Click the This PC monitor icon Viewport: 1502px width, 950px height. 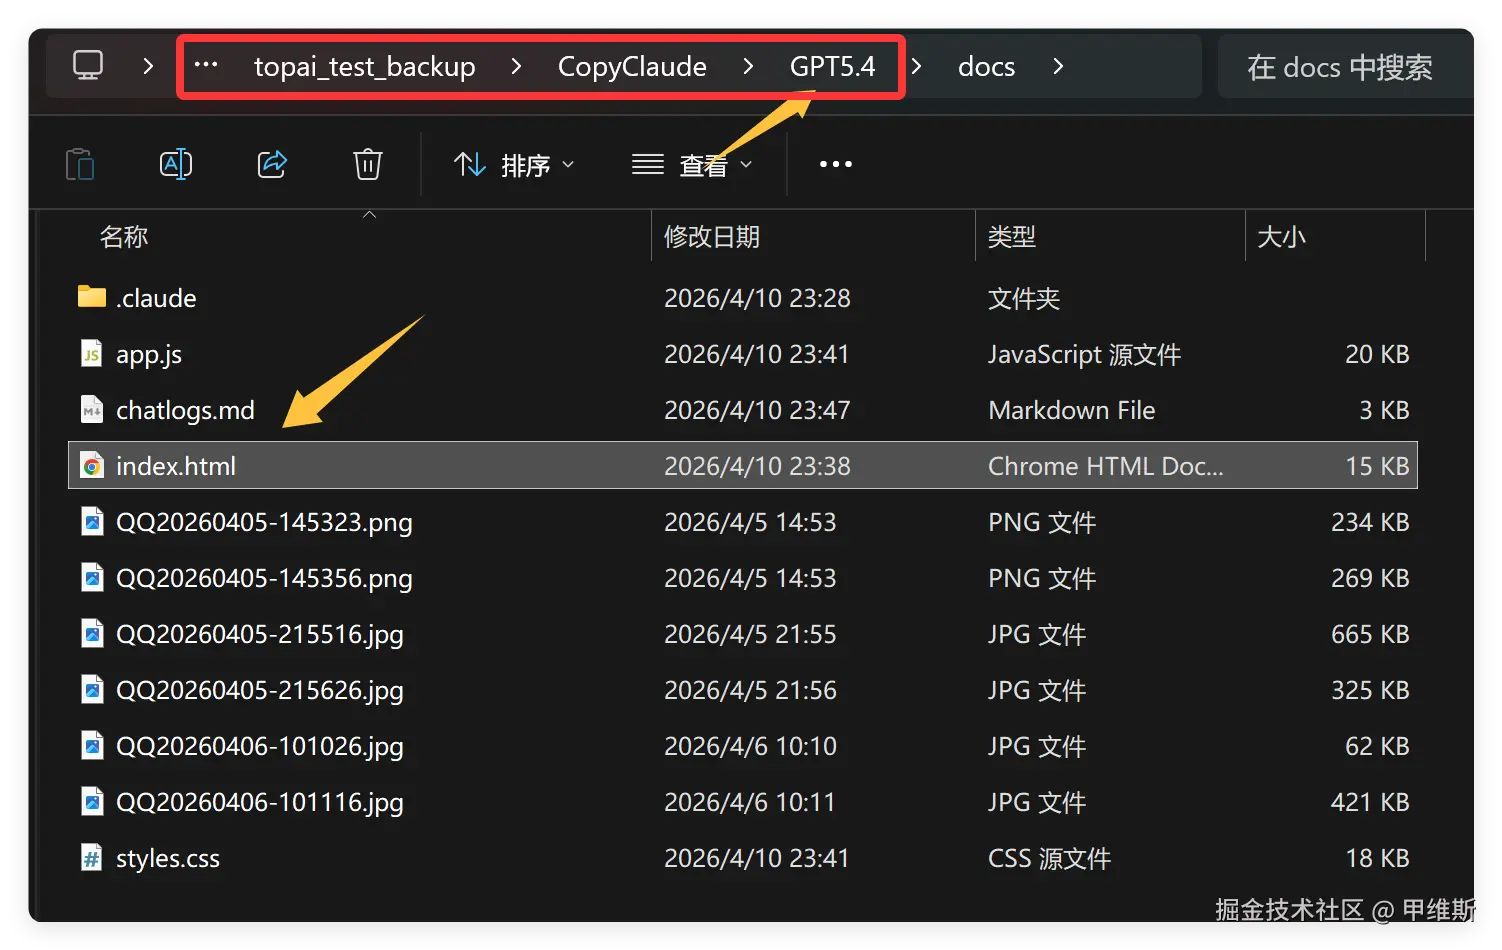(x=88, y=66)
